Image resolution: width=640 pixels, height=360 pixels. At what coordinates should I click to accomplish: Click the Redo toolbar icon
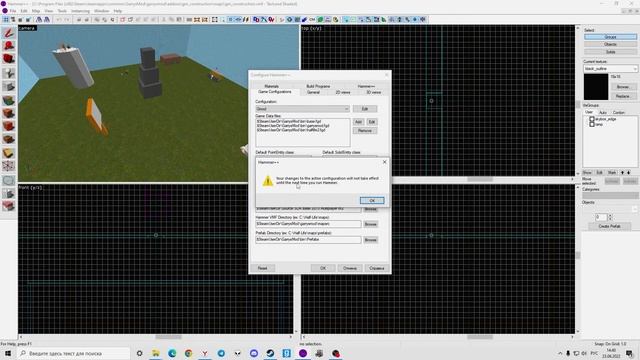pyautogui.click(x=67, y=20)
